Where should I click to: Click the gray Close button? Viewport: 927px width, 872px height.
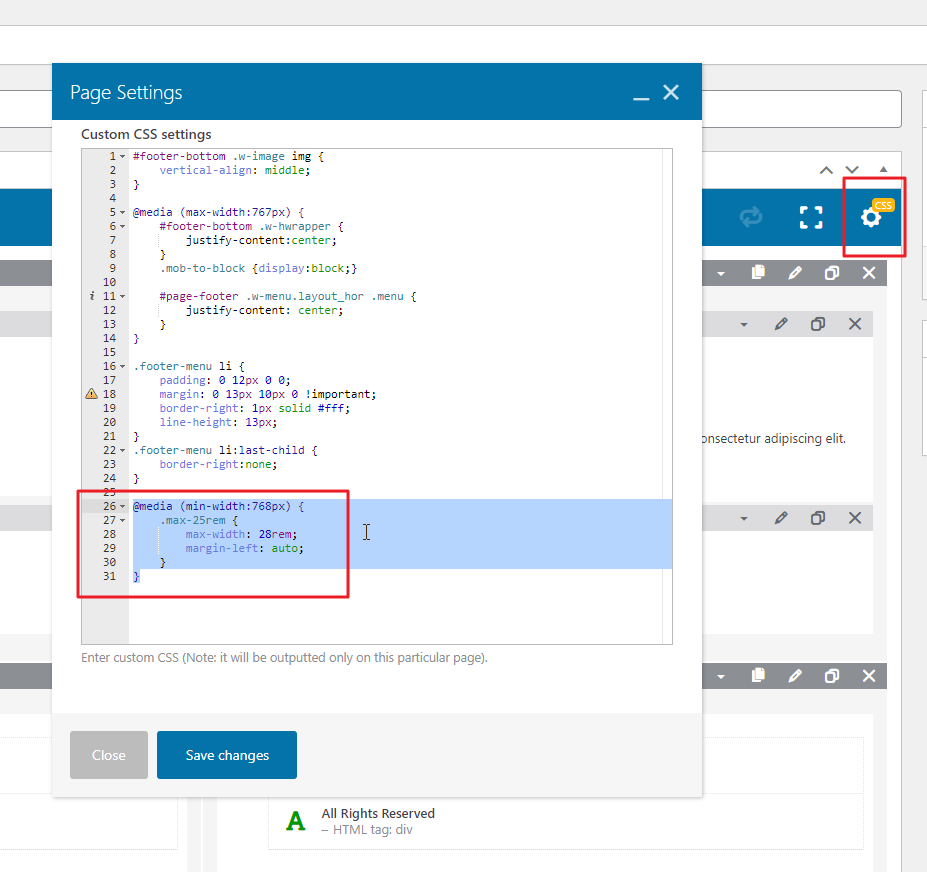pos(109,755)
